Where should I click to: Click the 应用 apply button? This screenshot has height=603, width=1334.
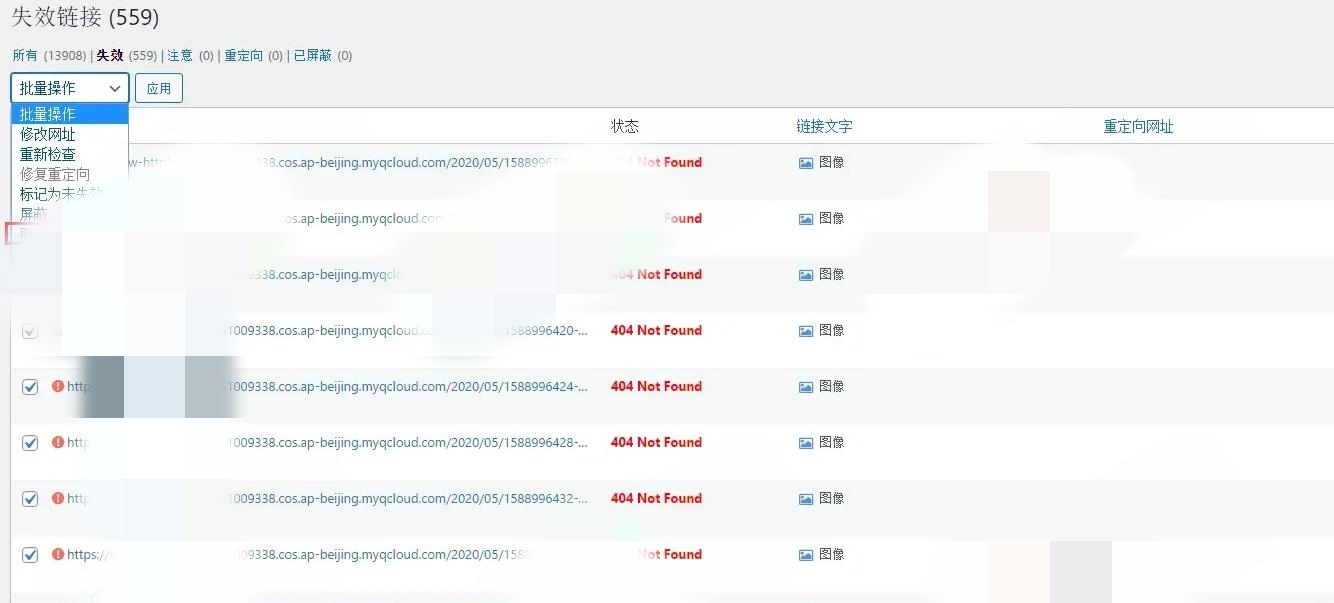click(x=159, y=88)
